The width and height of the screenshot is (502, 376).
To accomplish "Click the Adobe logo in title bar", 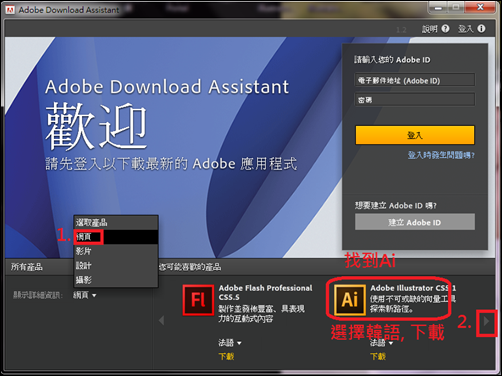I will tap(10, 10).
